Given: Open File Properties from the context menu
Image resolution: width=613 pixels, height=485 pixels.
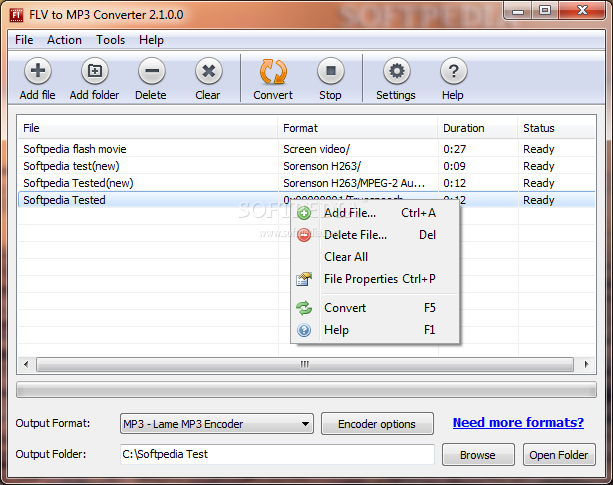Looking at the screenshot, I should pyautogui.click(x=375, y=279).
